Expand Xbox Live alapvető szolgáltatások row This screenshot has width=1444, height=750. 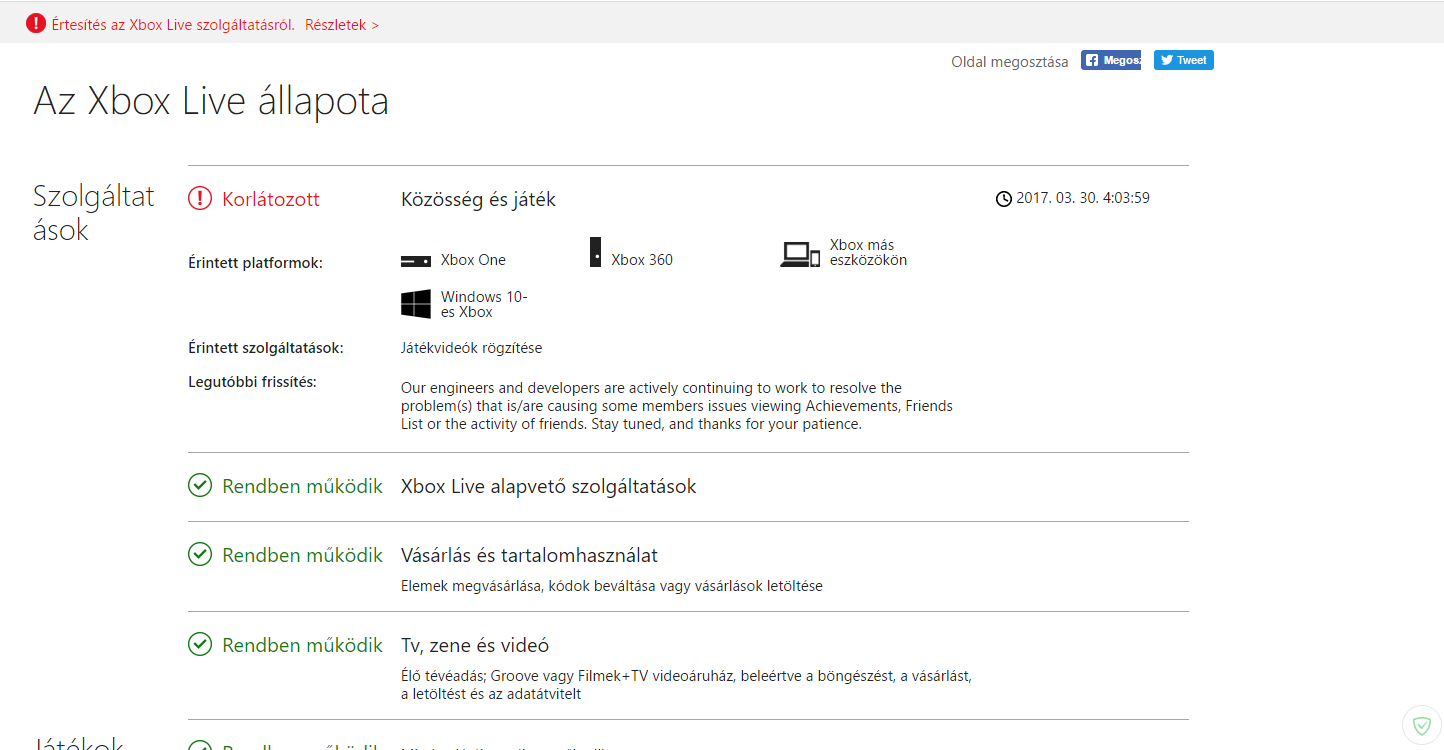tap(548, 487)
